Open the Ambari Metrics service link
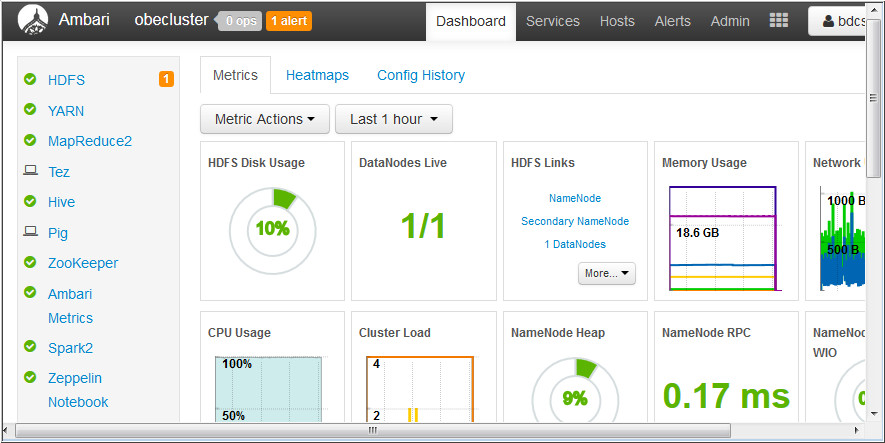 coord(70,306)
